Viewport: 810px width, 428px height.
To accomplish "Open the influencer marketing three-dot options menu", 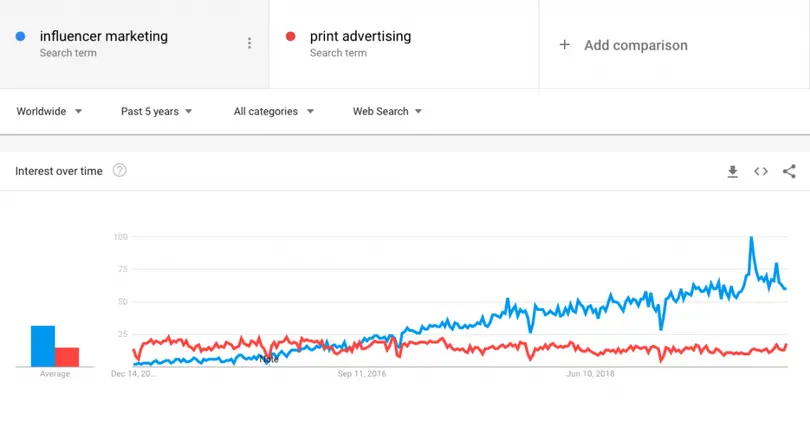I will coord(249,43).
